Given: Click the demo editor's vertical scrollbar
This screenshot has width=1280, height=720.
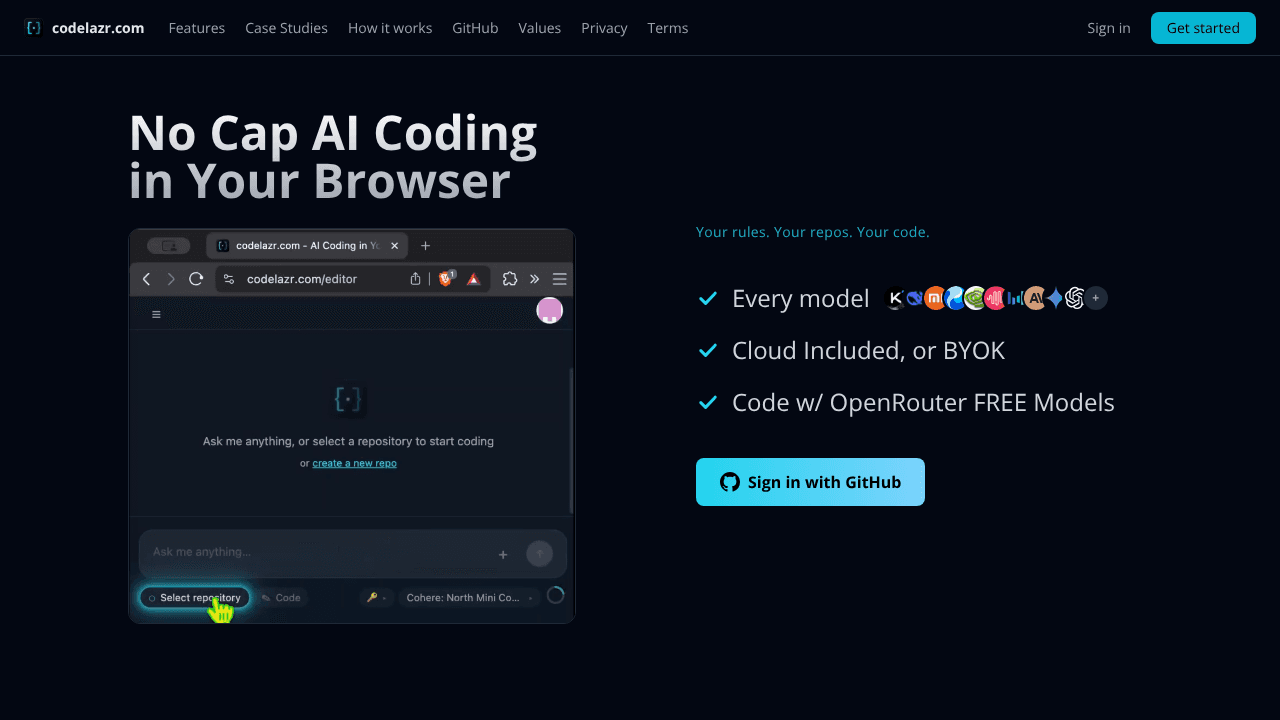Looking at the screenshot, I should click(571, 440).
